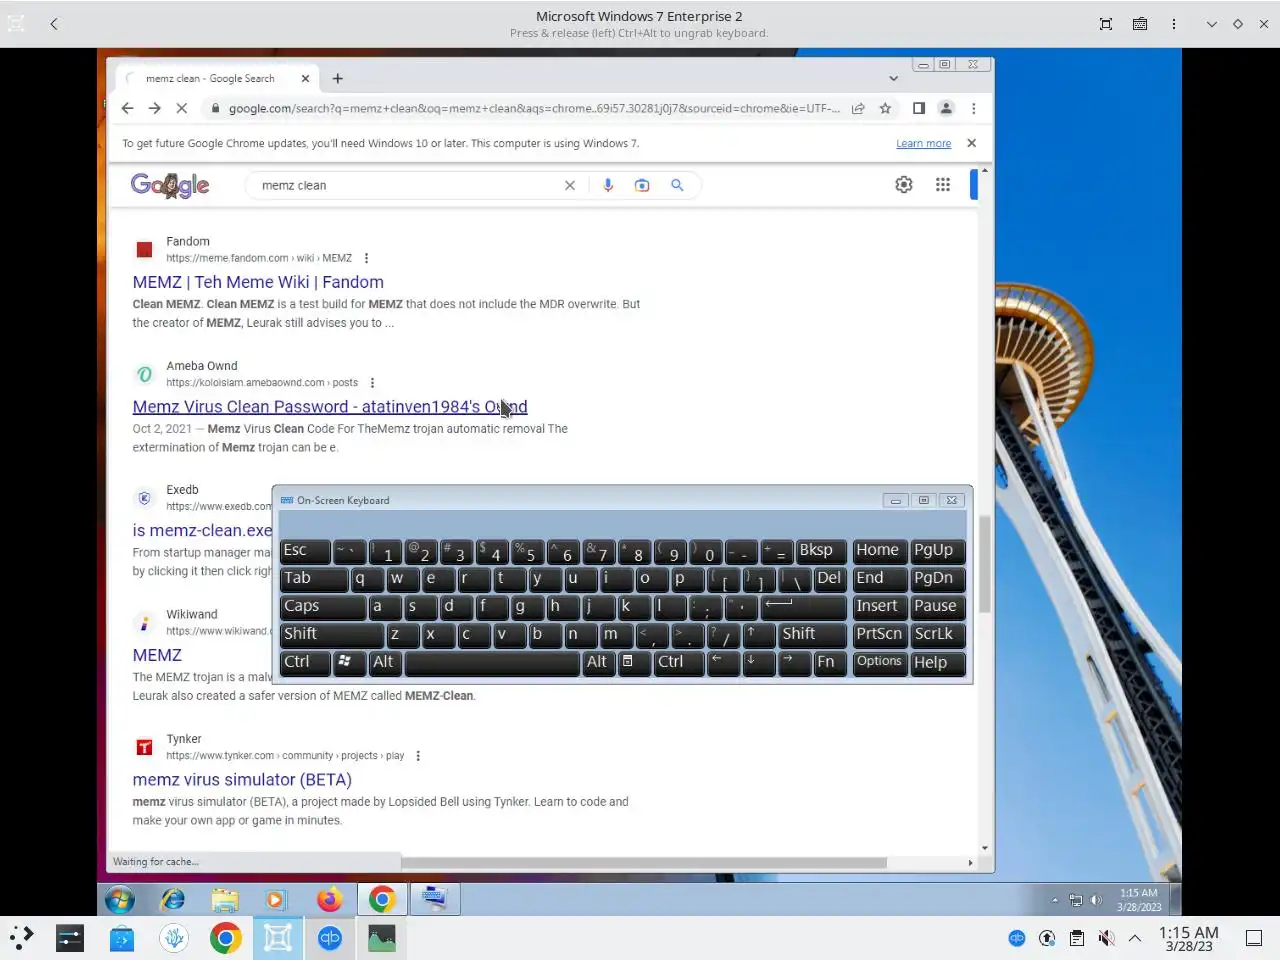Screen dimensions: 1280x960
Task: Open options for the Tynker result
Action: click(x=418, y=756)
